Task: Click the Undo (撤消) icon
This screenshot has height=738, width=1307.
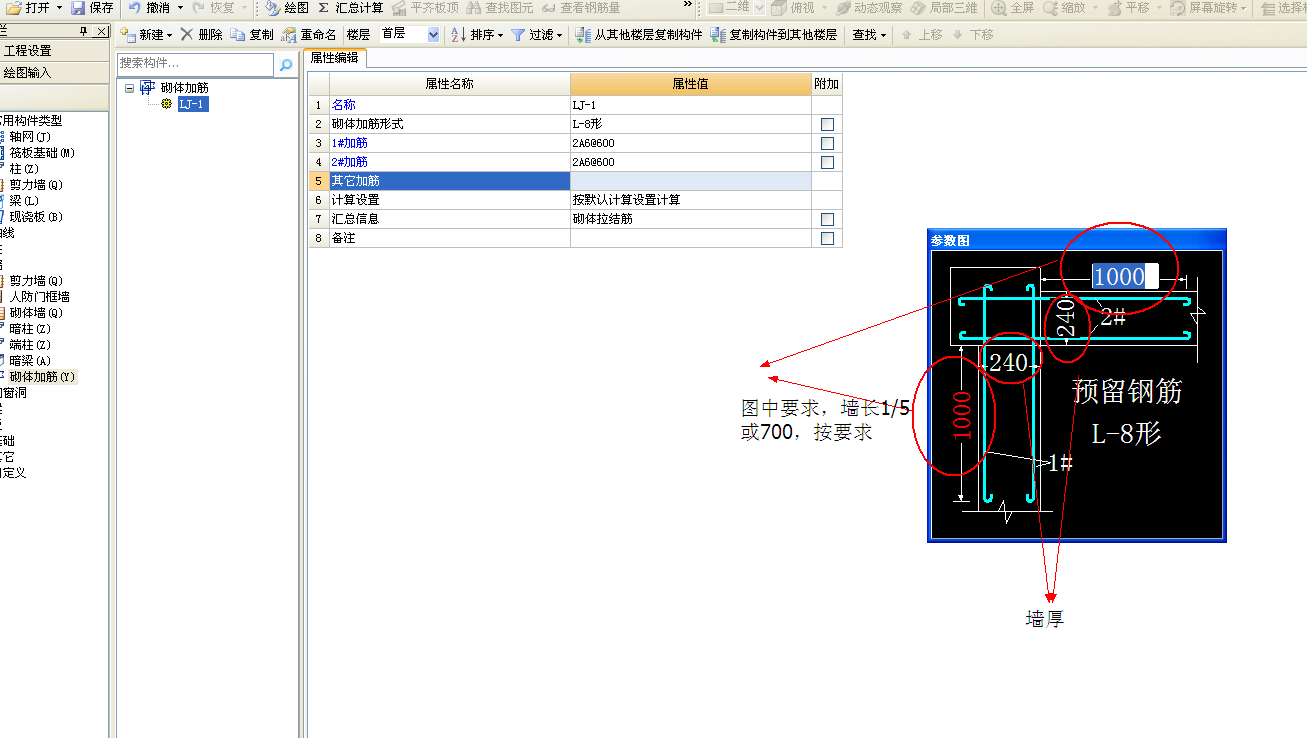Action: point(134,8)
